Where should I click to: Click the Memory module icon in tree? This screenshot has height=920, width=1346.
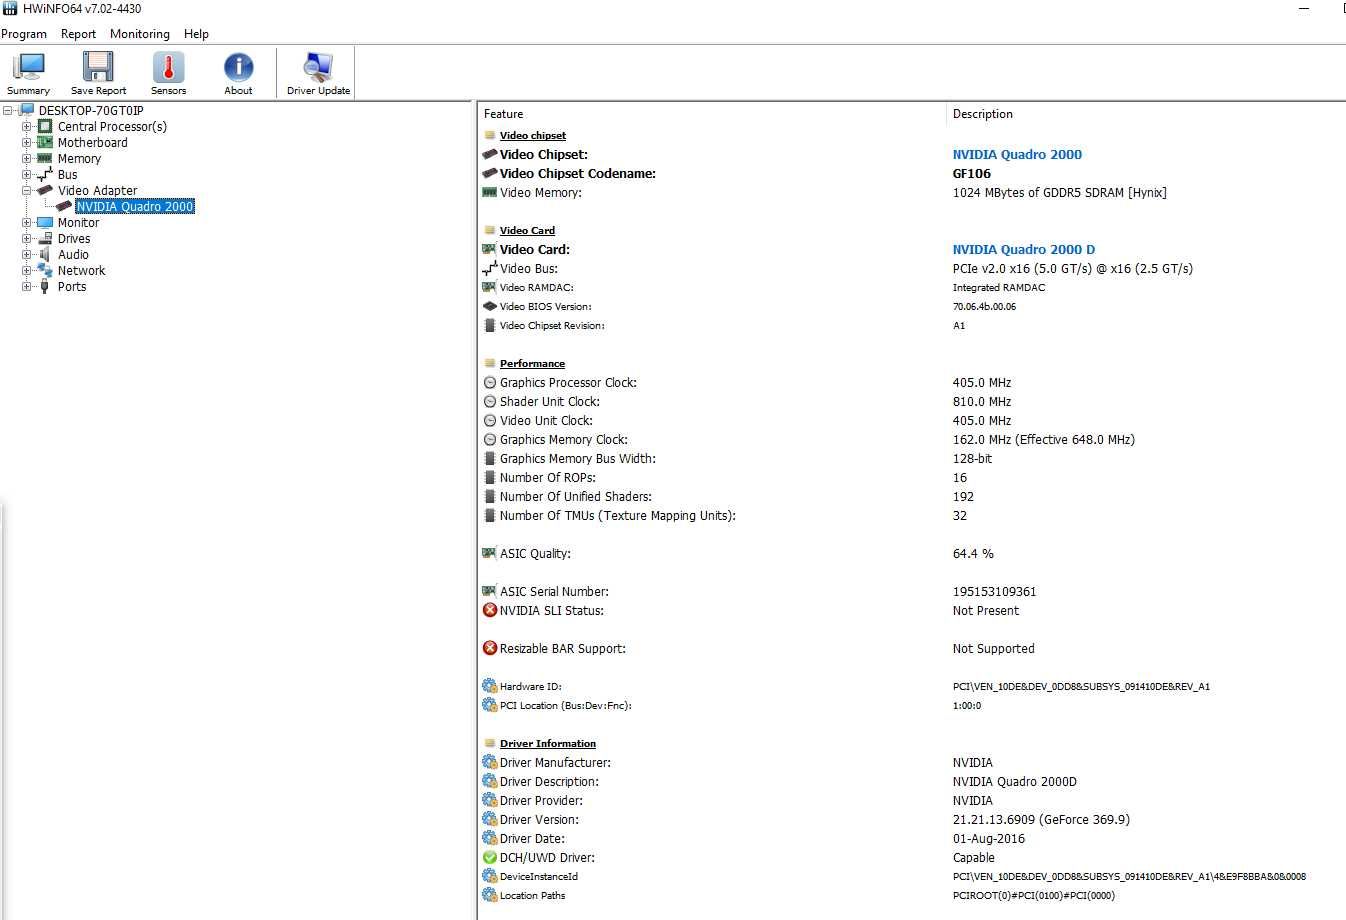click(x=45, y=159)
